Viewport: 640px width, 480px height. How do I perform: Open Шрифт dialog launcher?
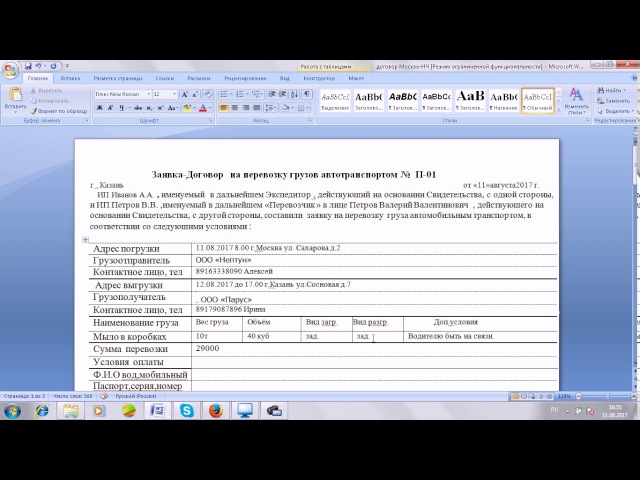point(211,120)
